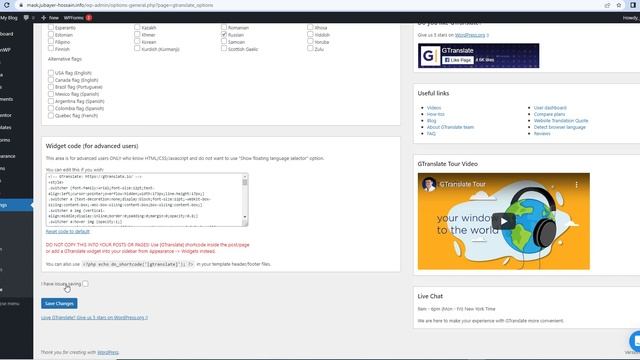640x360 pixels.
Task: Open highlighted Settings sidebar item
Action: pyautogui.click(x=16, y=205)
